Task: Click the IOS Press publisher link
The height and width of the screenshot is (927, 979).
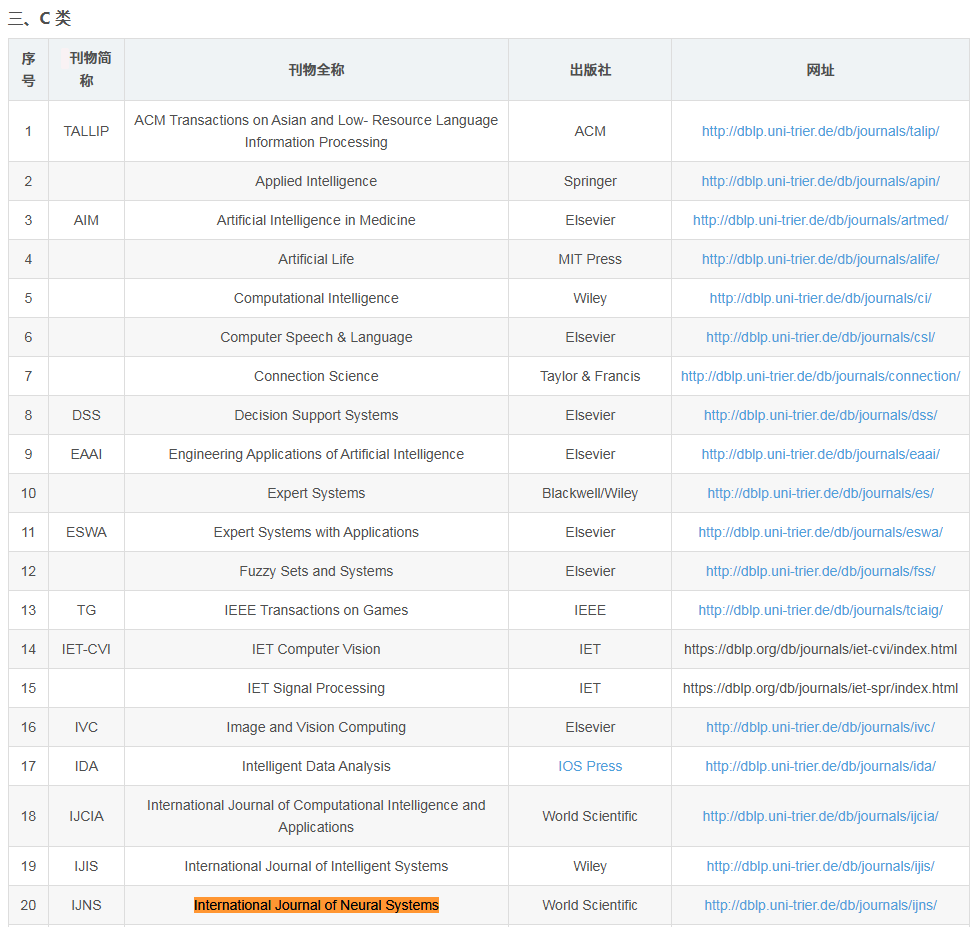Action: pyautogui.click(x=590, y=766)
